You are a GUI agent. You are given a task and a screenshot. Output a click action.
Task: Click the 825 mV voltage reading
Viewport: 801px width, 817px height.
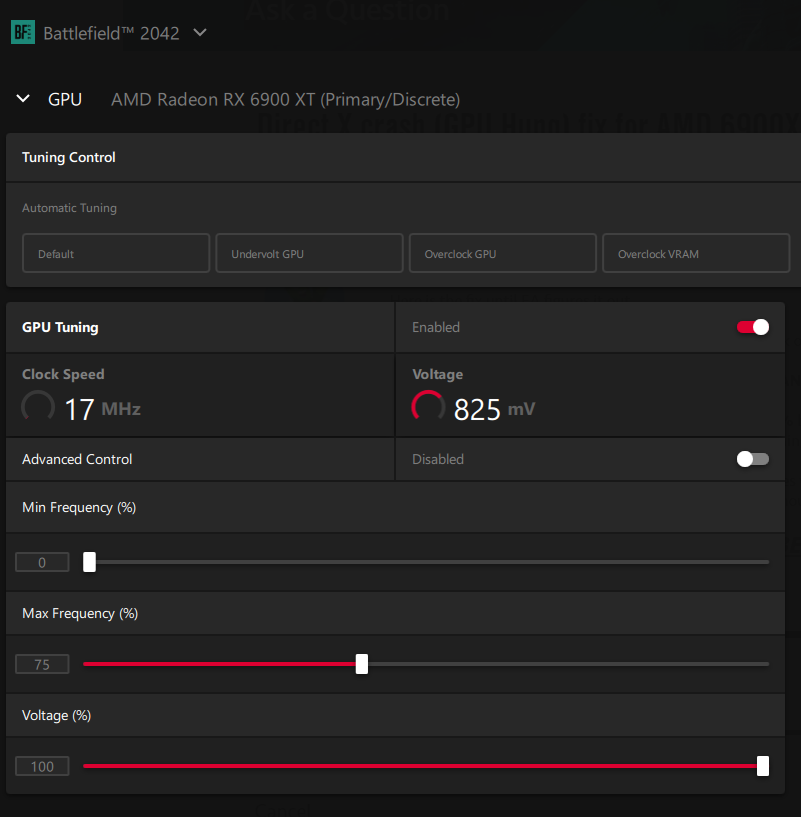point(495,409)
